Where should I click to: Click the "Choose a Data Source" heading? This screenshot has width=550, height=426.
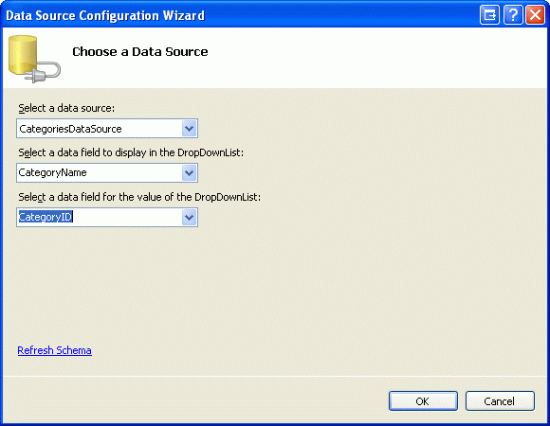coord(140,52)
